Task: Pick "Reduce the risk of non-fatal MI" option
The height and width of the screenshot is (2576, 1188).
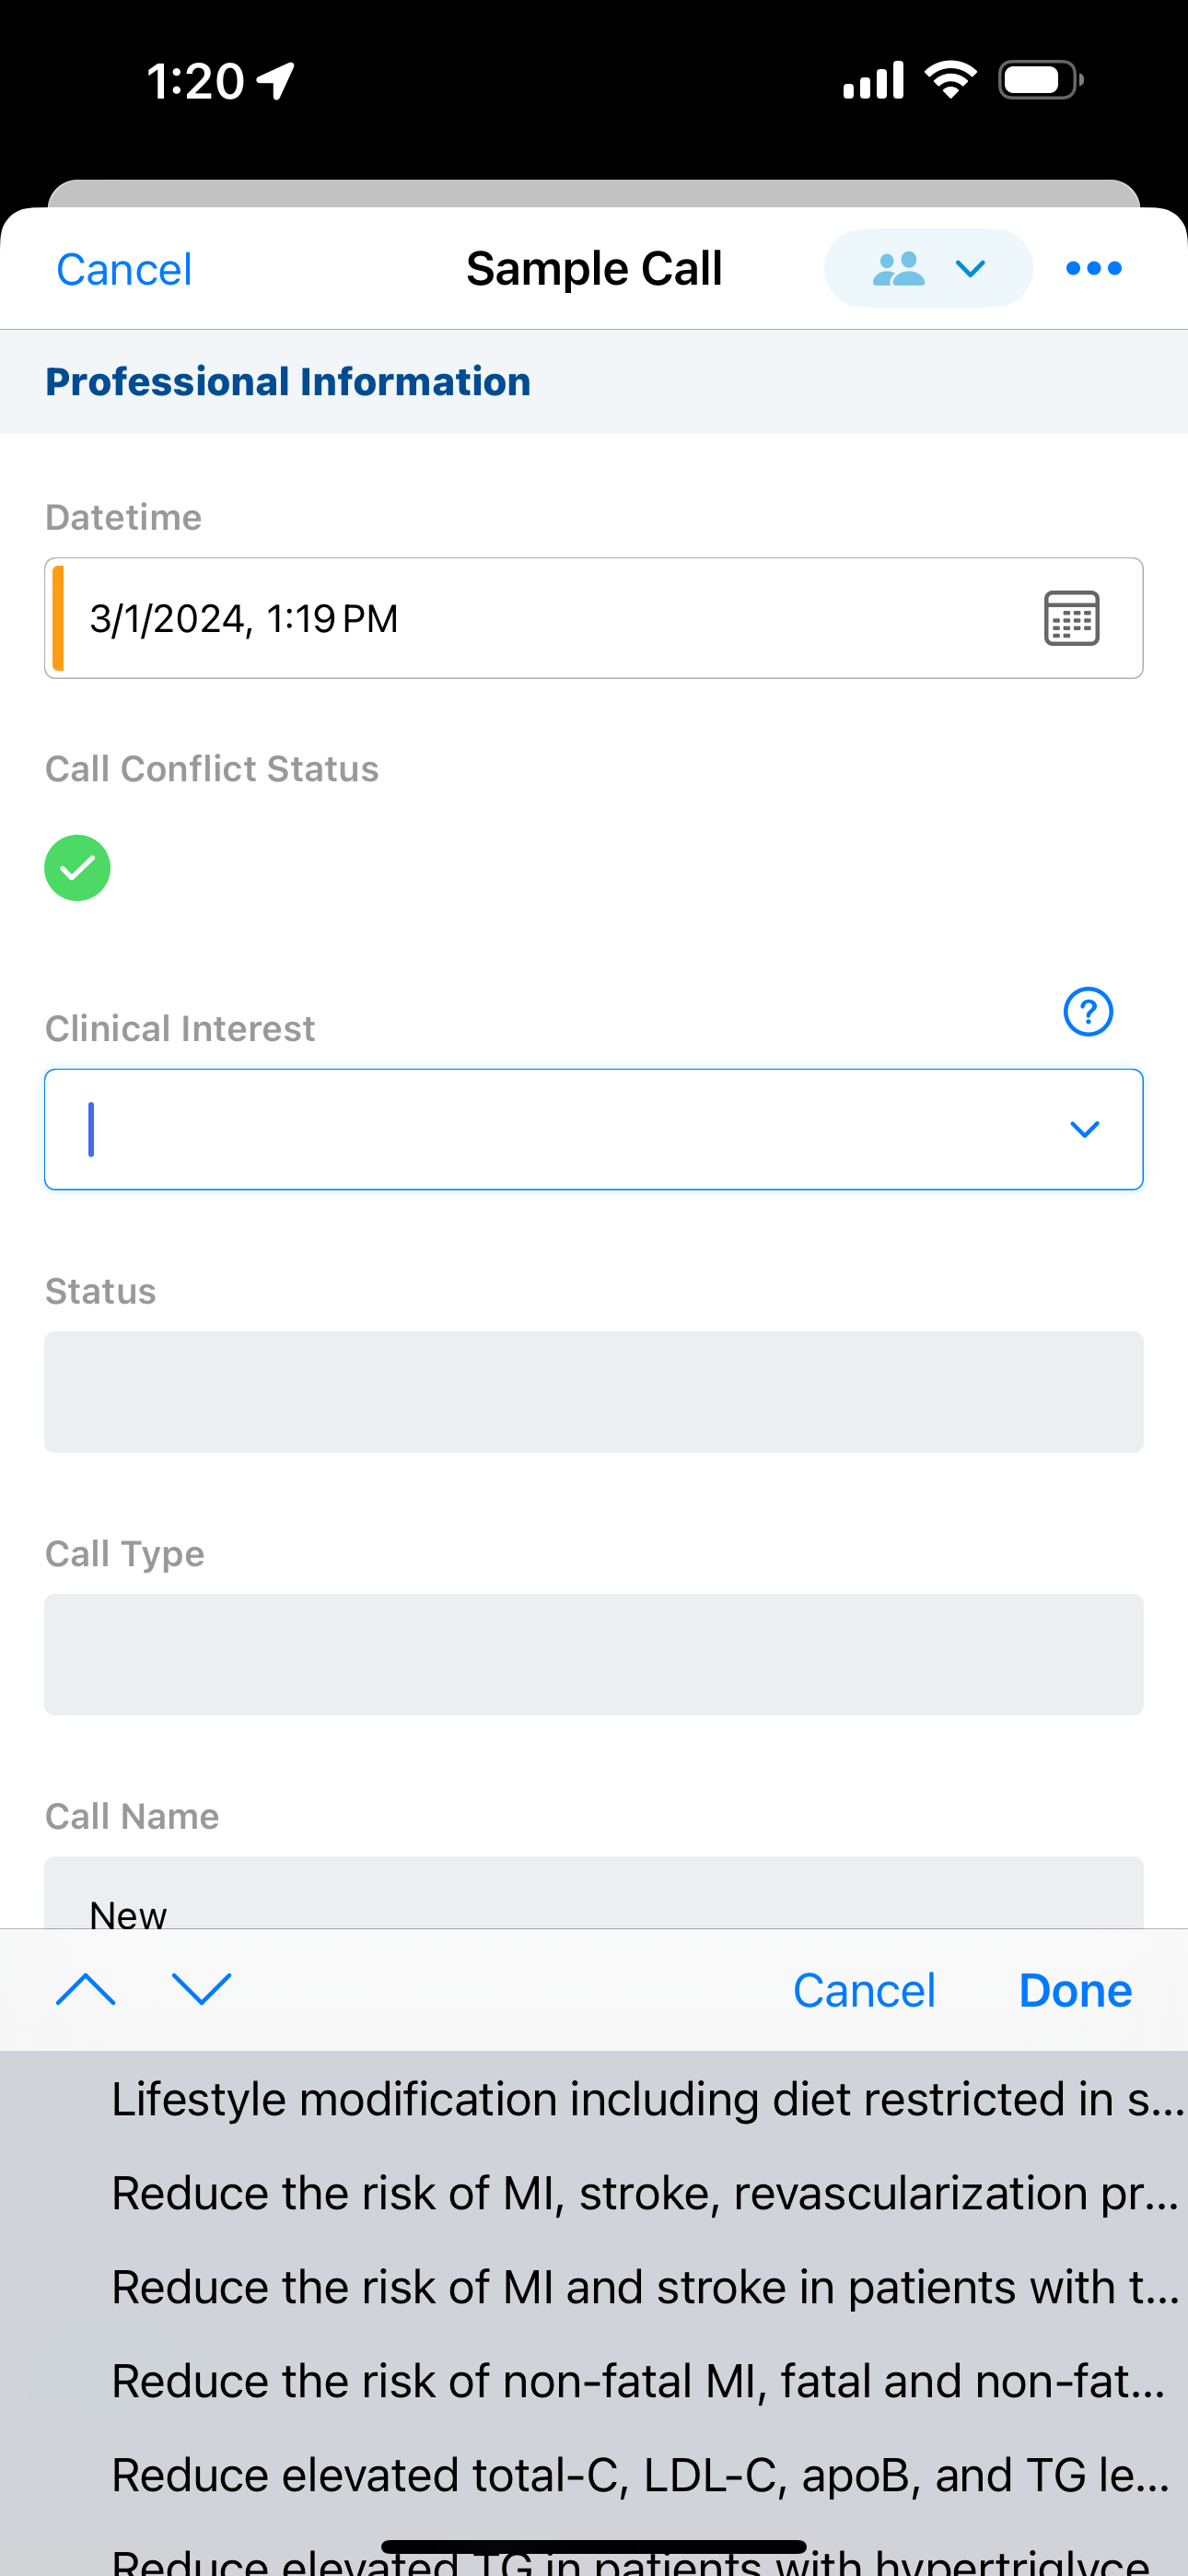Action: 640,2381
